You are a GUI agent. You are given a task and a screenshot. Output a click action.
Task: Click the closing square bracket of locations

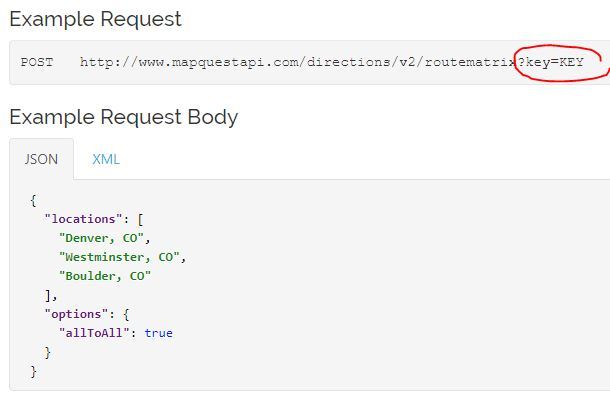(48, 296)
